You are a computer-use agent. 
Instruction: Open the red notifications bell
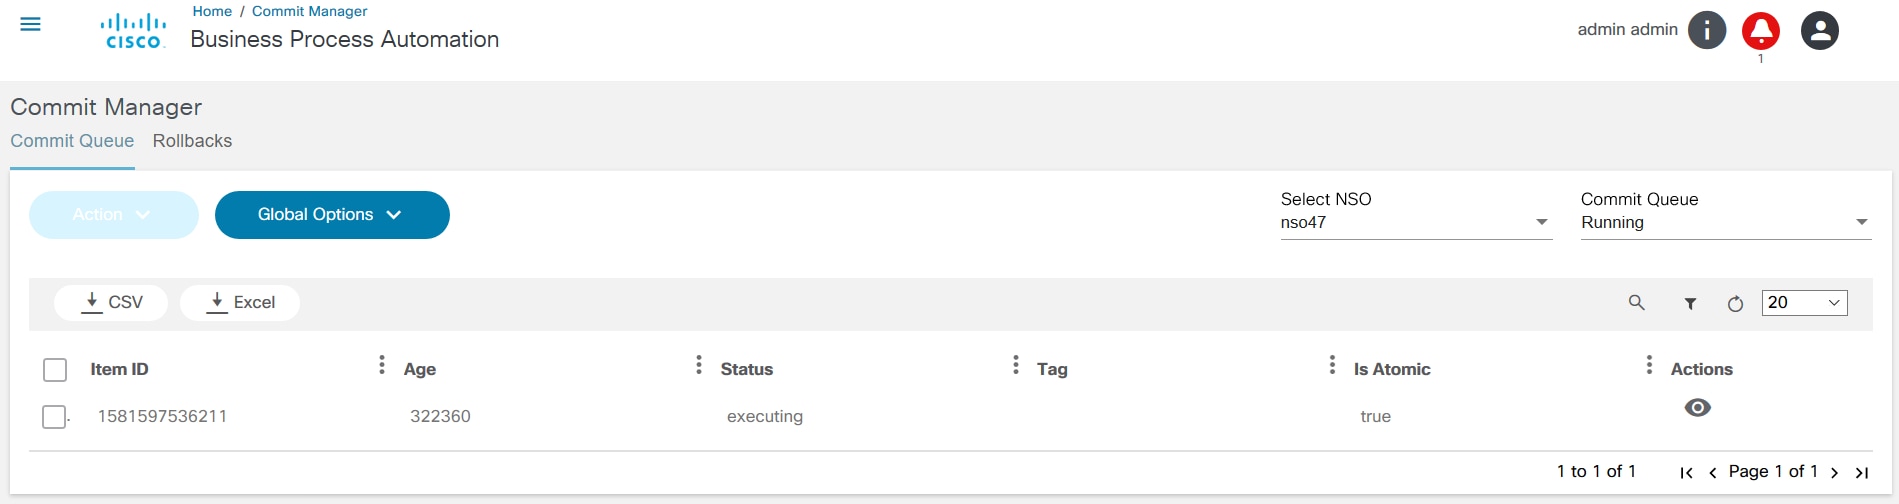coord(1761,31)
